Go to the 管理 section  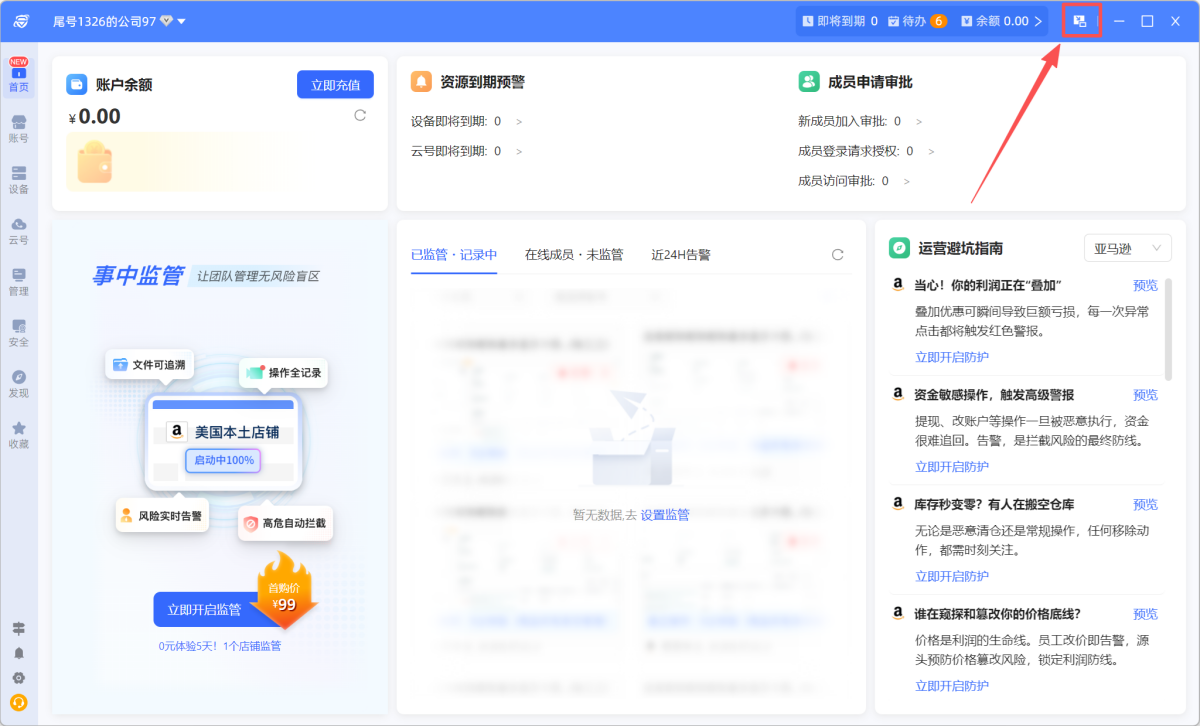click(x=19, y=280)
